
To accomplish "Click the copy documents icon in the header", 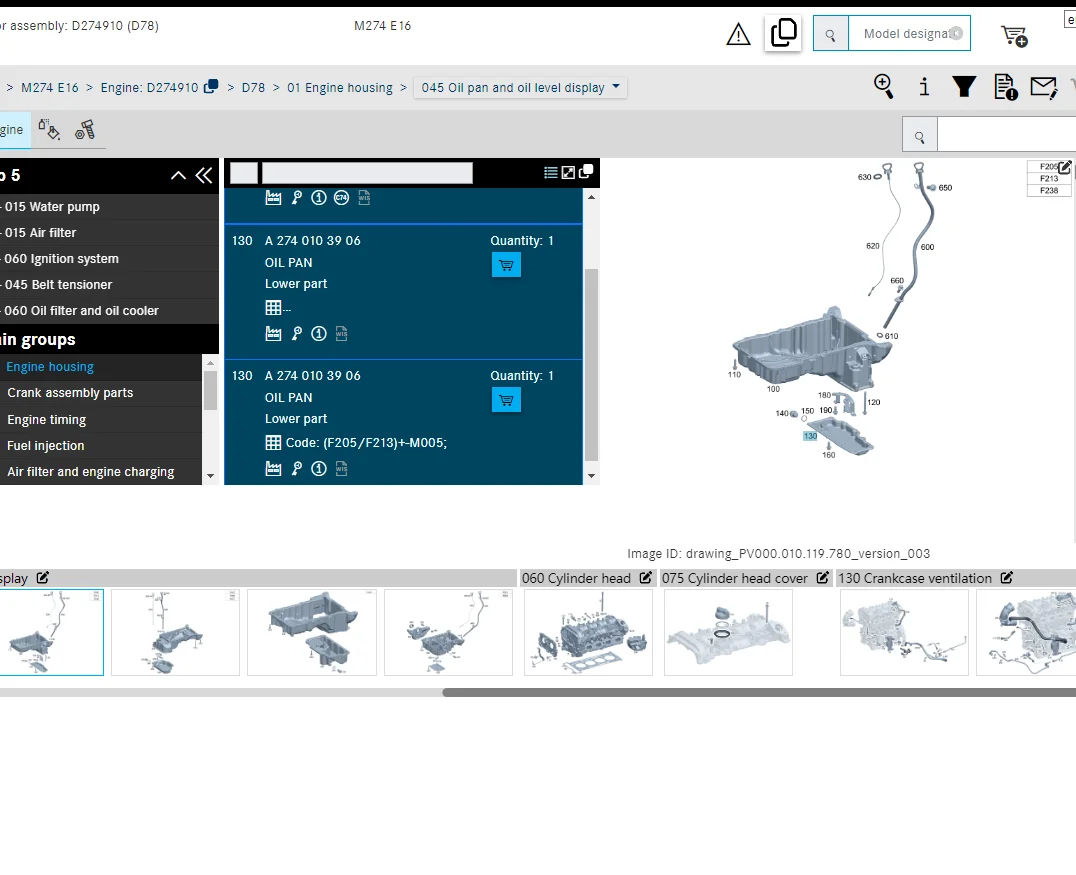I will (x=783, y=33).
